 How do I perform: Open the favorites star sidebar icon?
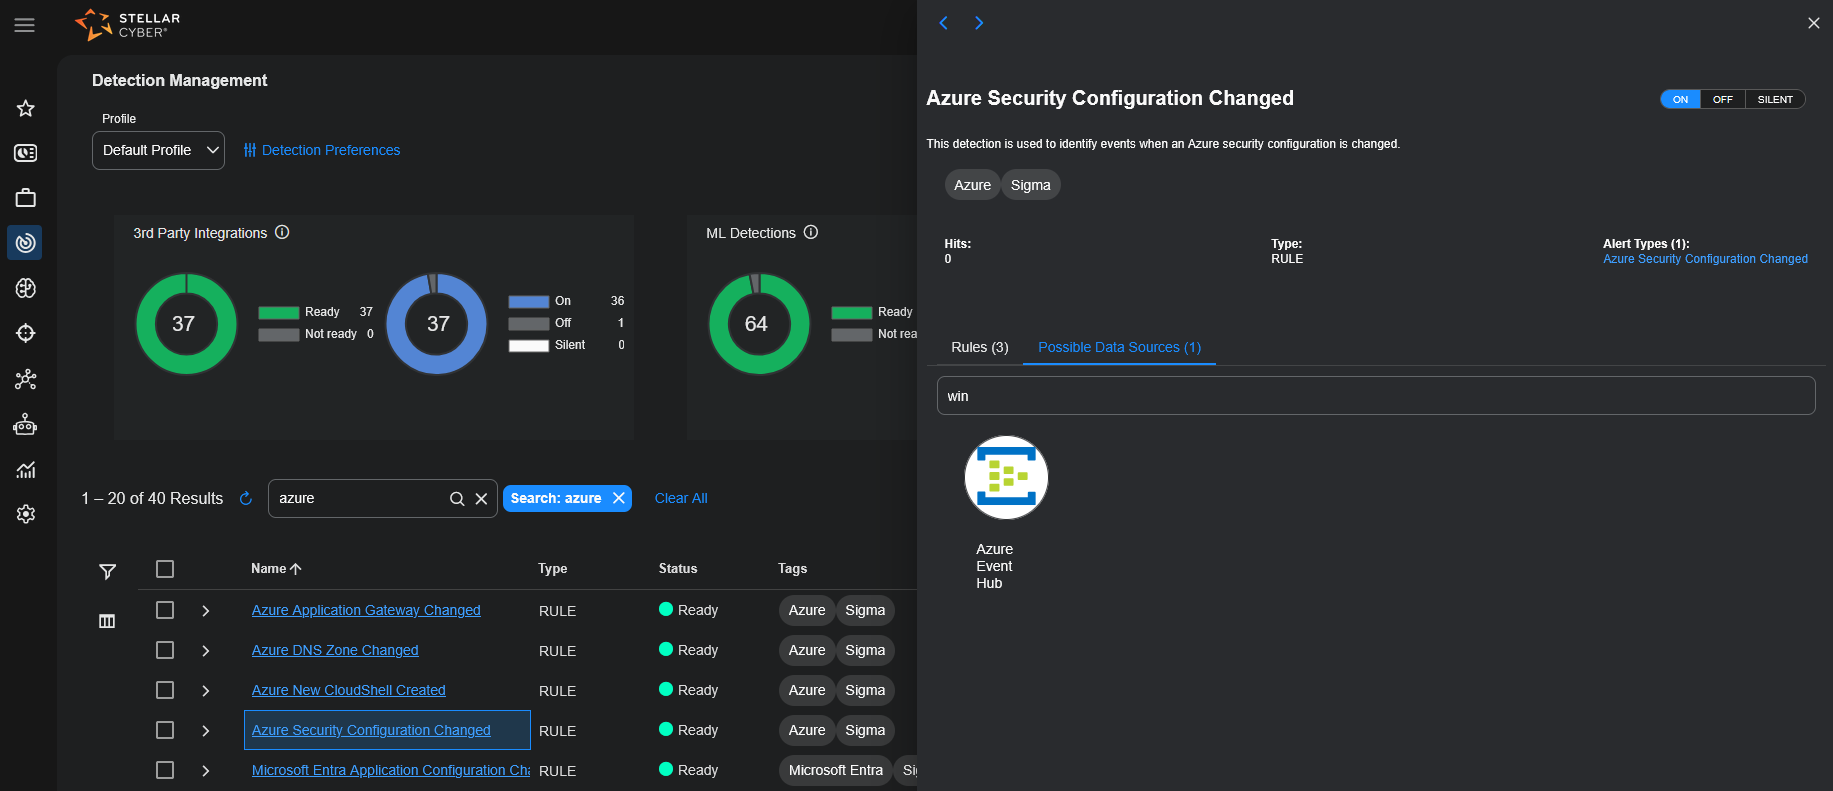tap(26, 108)
